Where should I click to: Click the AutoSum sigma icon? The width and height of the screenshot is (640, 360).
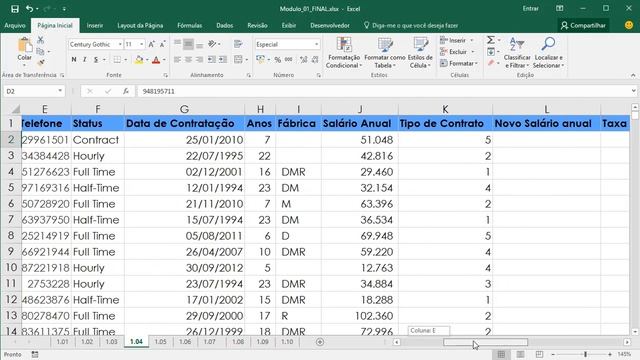491,40
